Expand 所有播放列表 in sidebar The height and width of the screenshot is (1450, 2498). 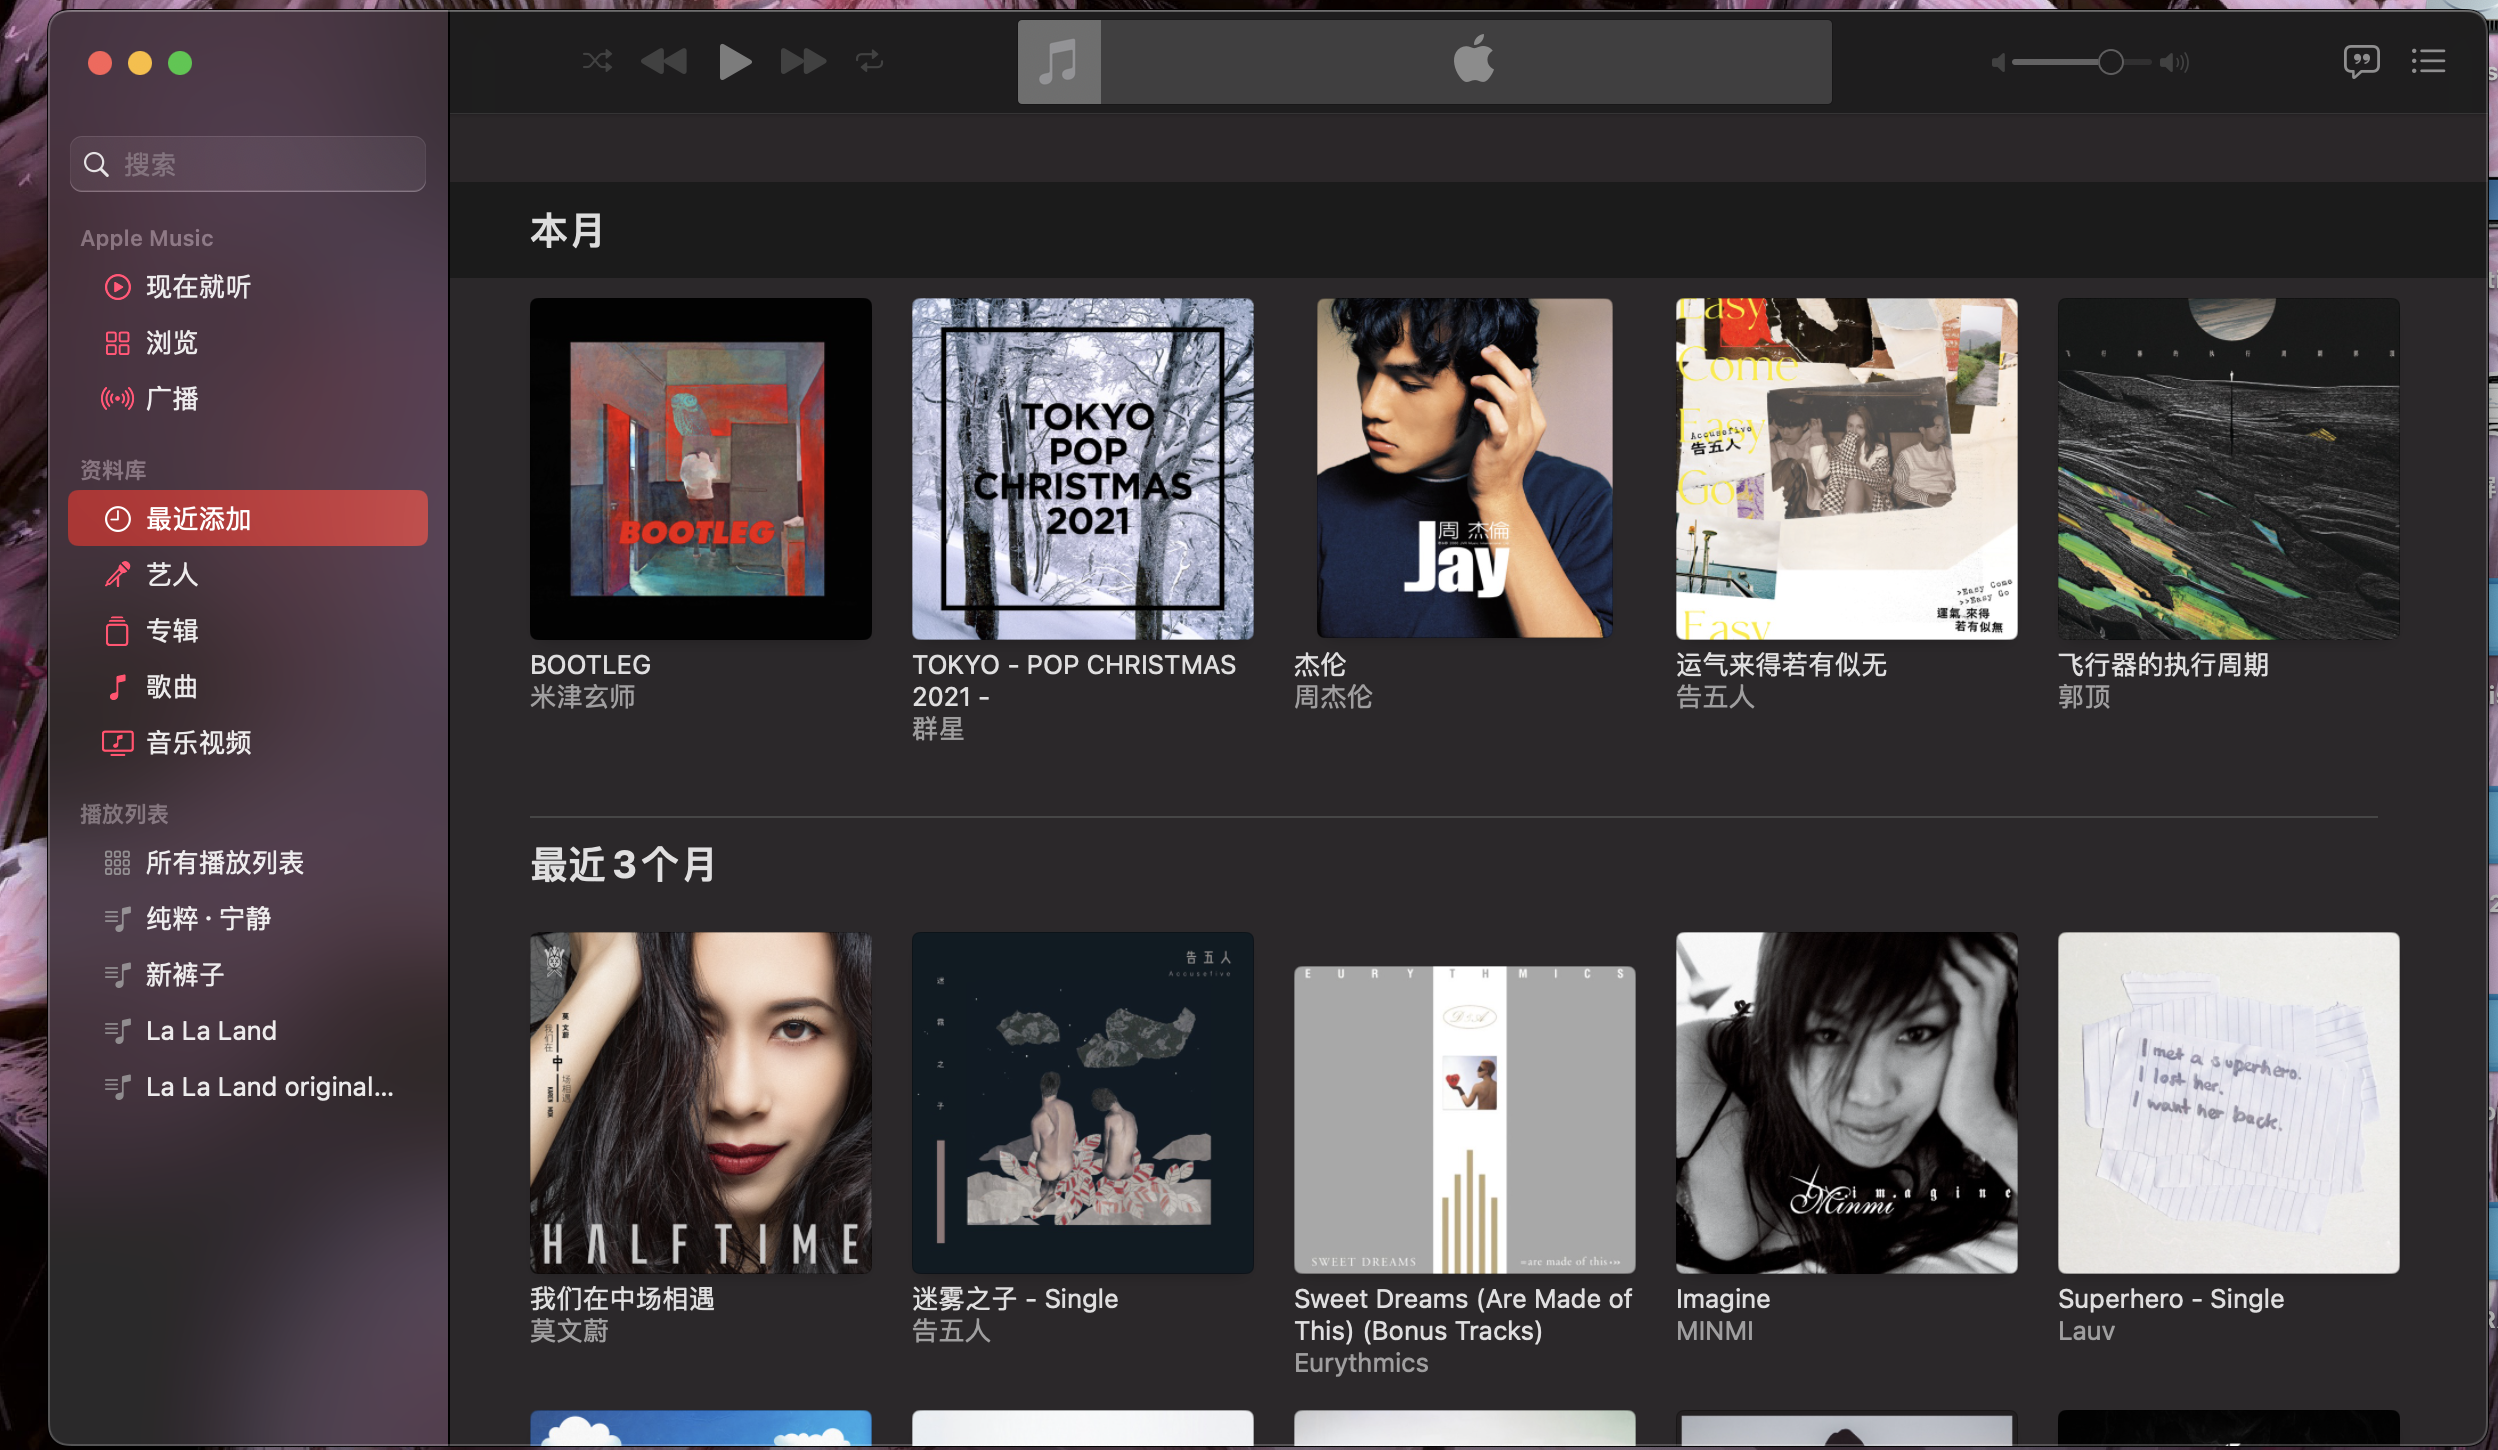(224, 863)
